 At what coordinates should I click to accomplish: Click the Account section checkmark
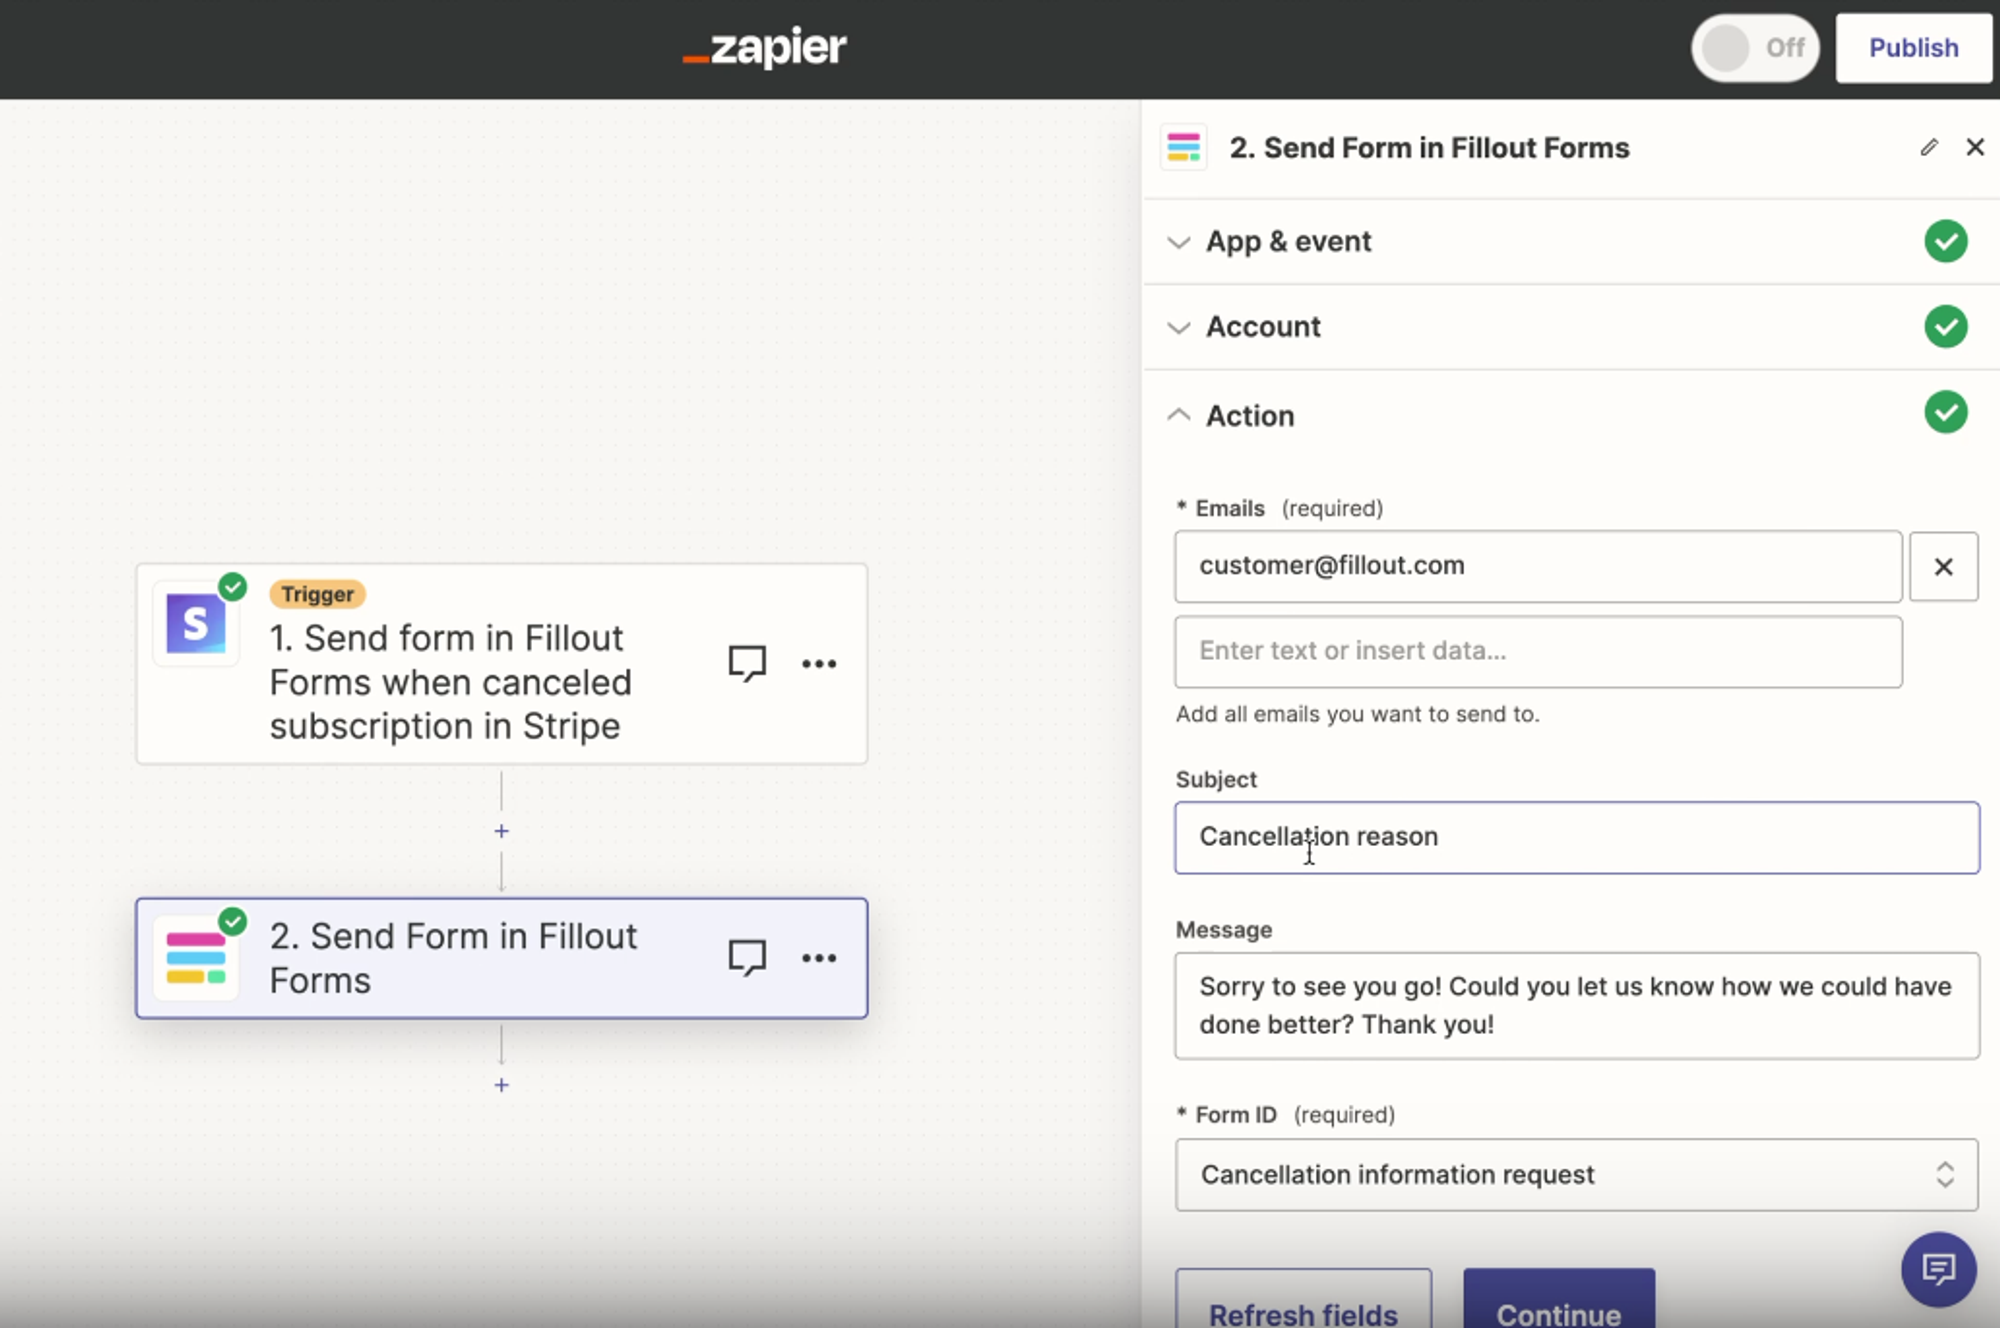(1945, 326)
